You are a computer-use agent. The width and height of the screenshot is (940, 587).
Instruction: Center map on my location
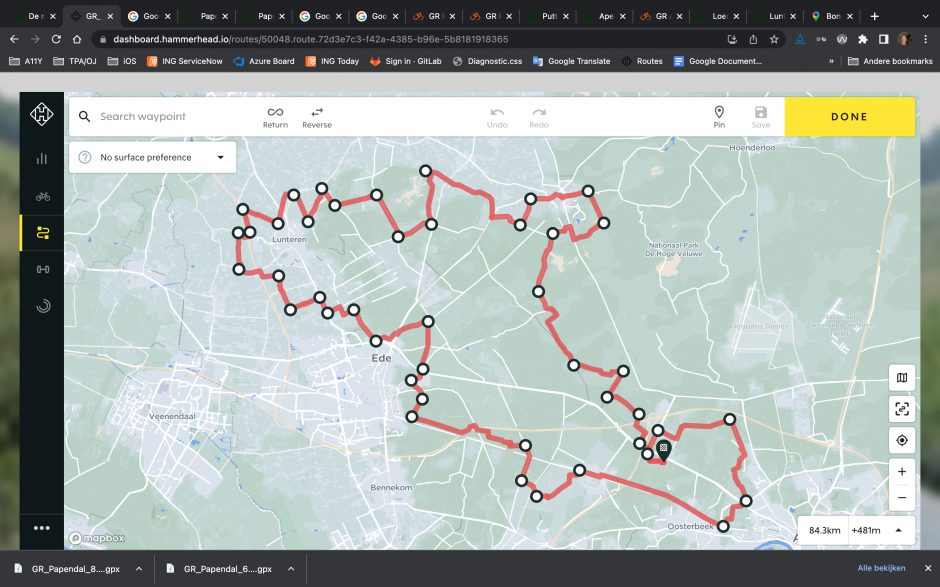click(x=902, y=440)
